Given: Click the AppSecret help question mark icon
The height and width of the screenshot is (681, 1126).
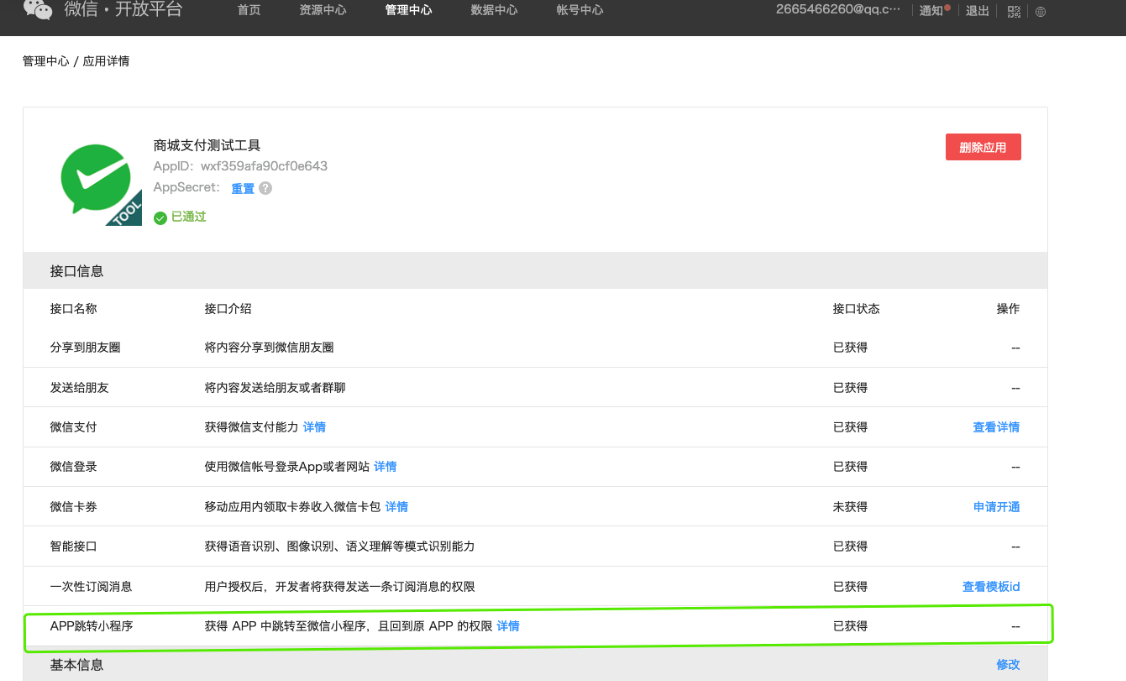Looking at the screenshot, I should coord(266,188).
